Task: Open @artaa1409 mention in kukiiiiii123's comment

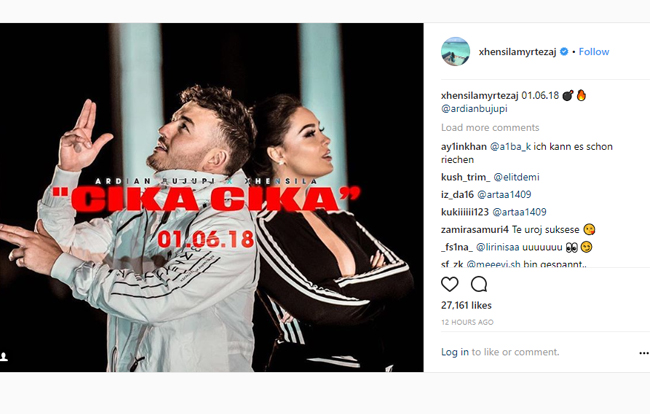Action: 519,212
